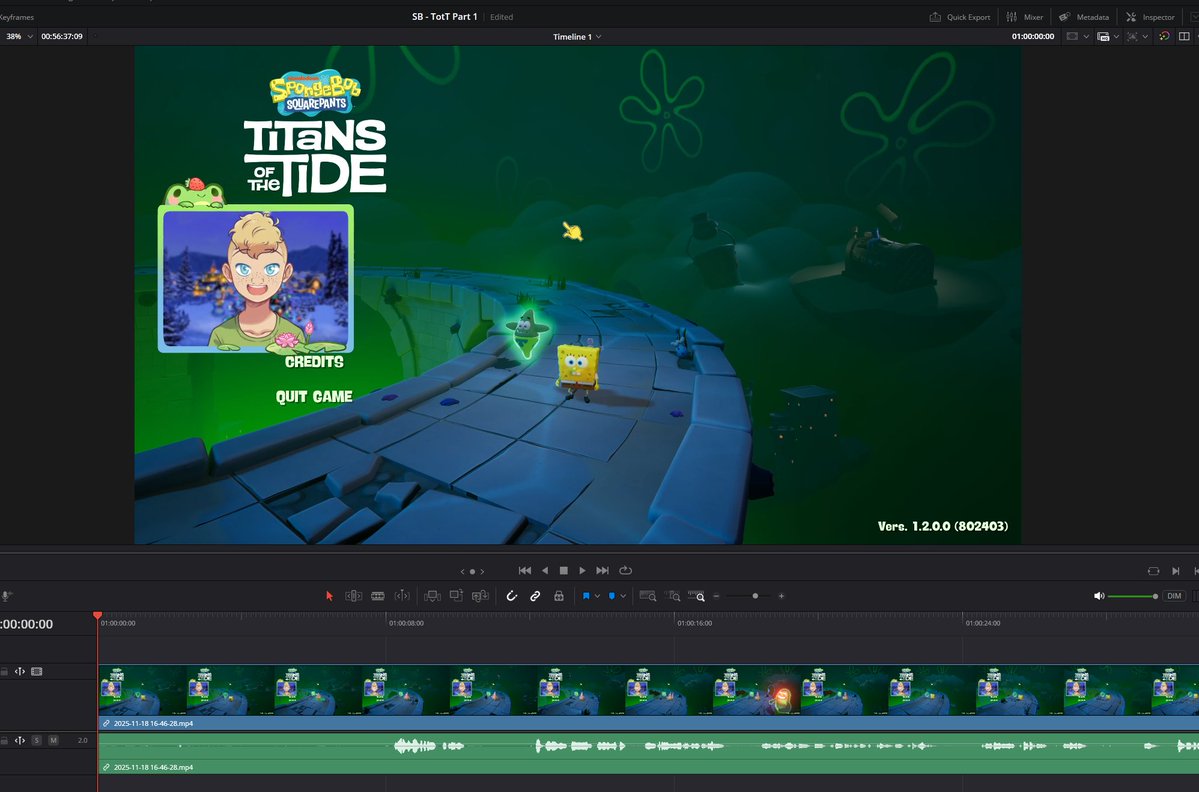
Task: Mute audio track A1 with the M button
Action: pos(53,740)
